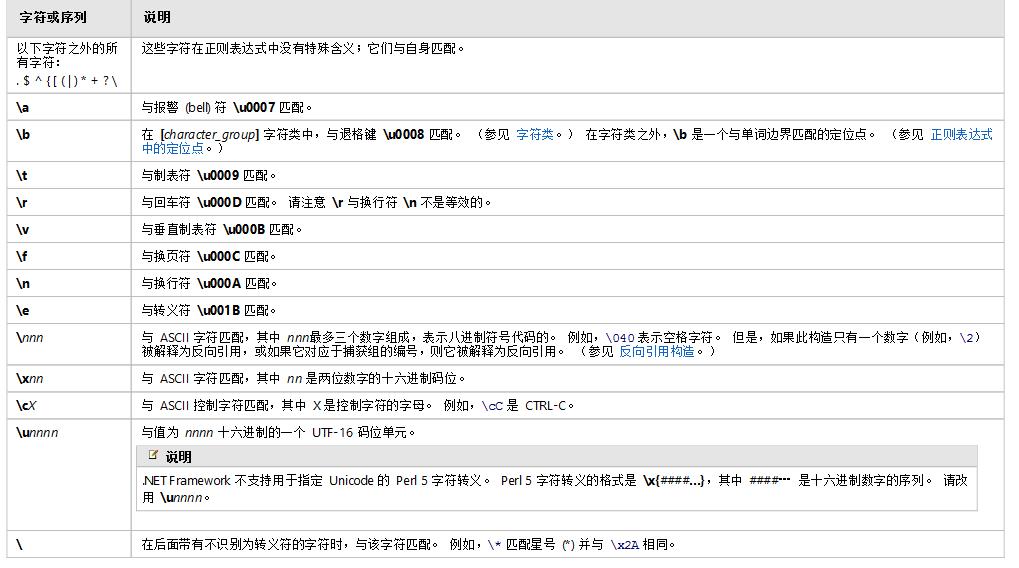Image resolution: width=1019 pixels, height=568 pixels.
Task: Click the description 这些字符在正则表达式中没有特殊含义
Action: tap(303, 49)
